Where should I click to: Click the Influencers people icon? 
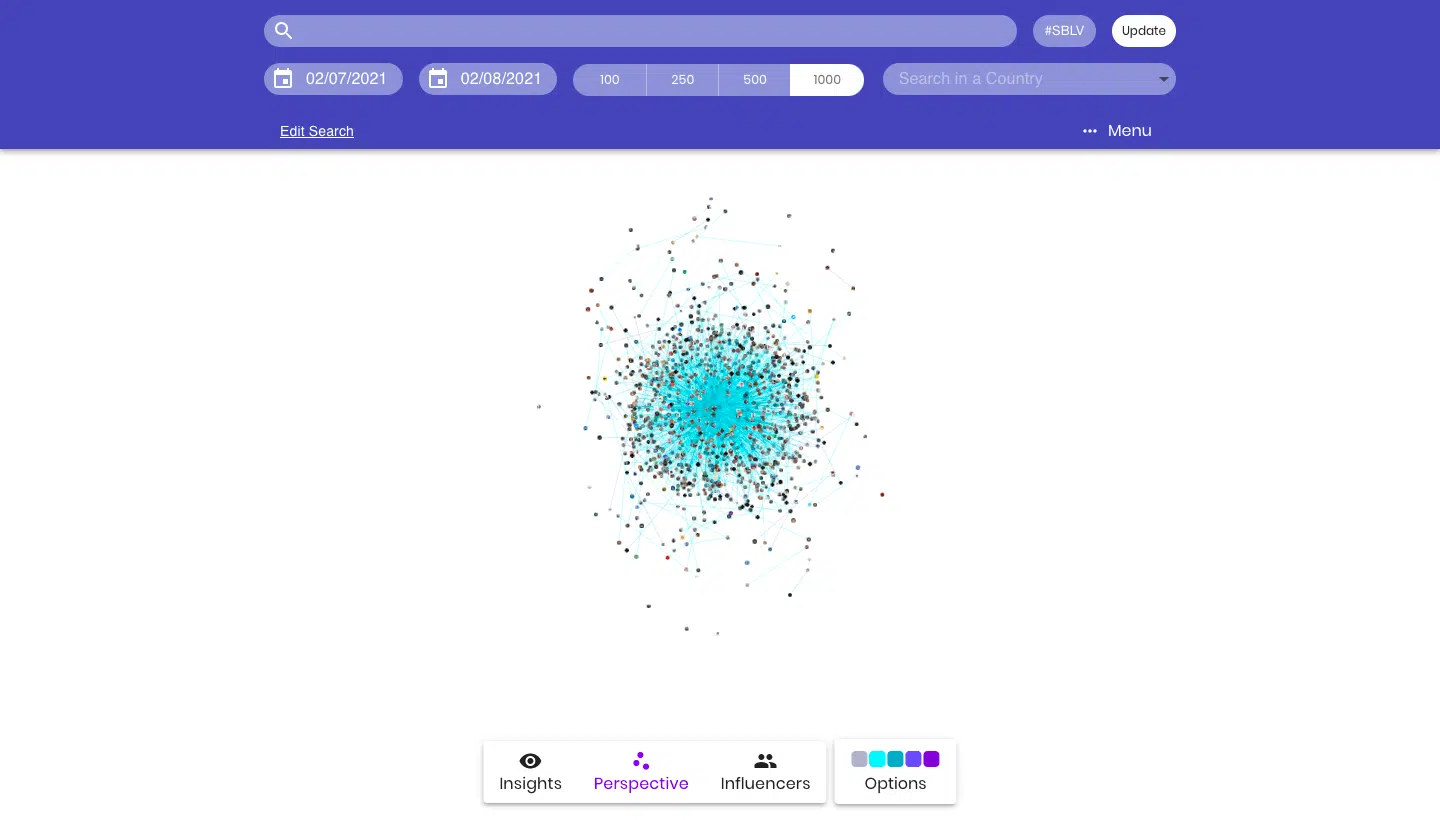click(x=765, y=761)
